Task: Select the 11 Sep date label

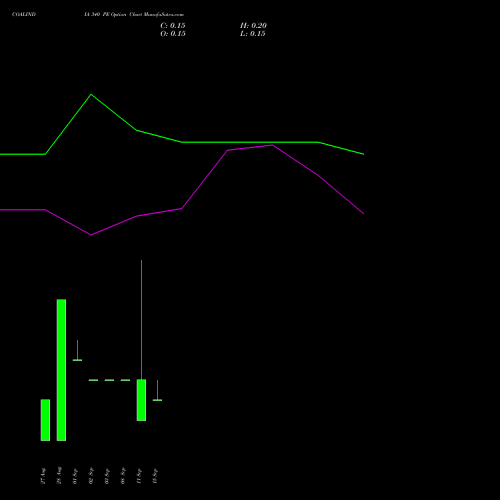Action: 139,476
